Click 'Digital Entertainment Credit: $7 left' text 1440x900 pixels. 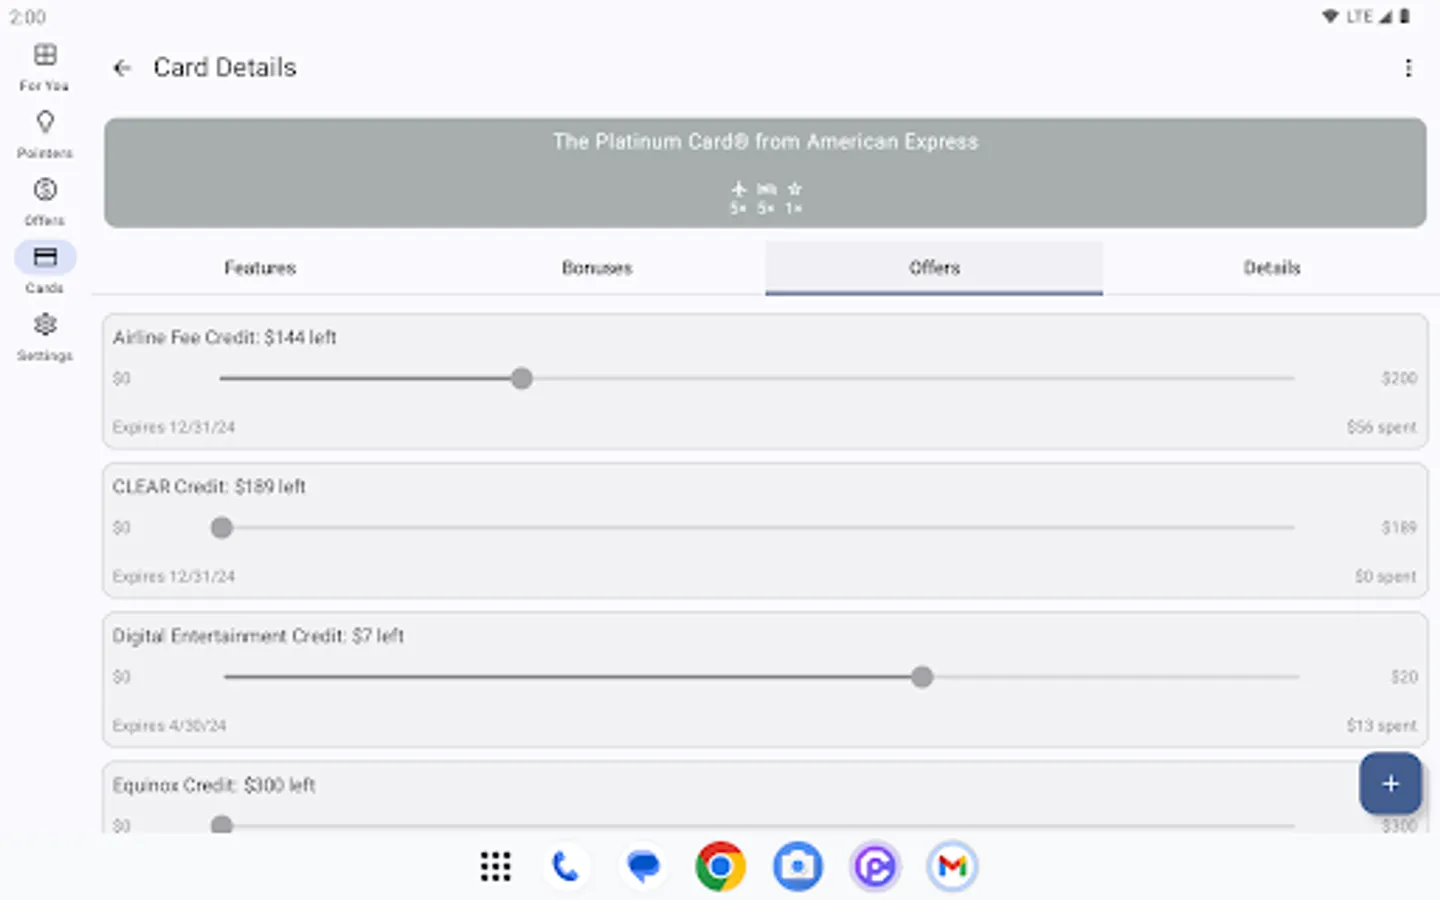coord(258,636)
